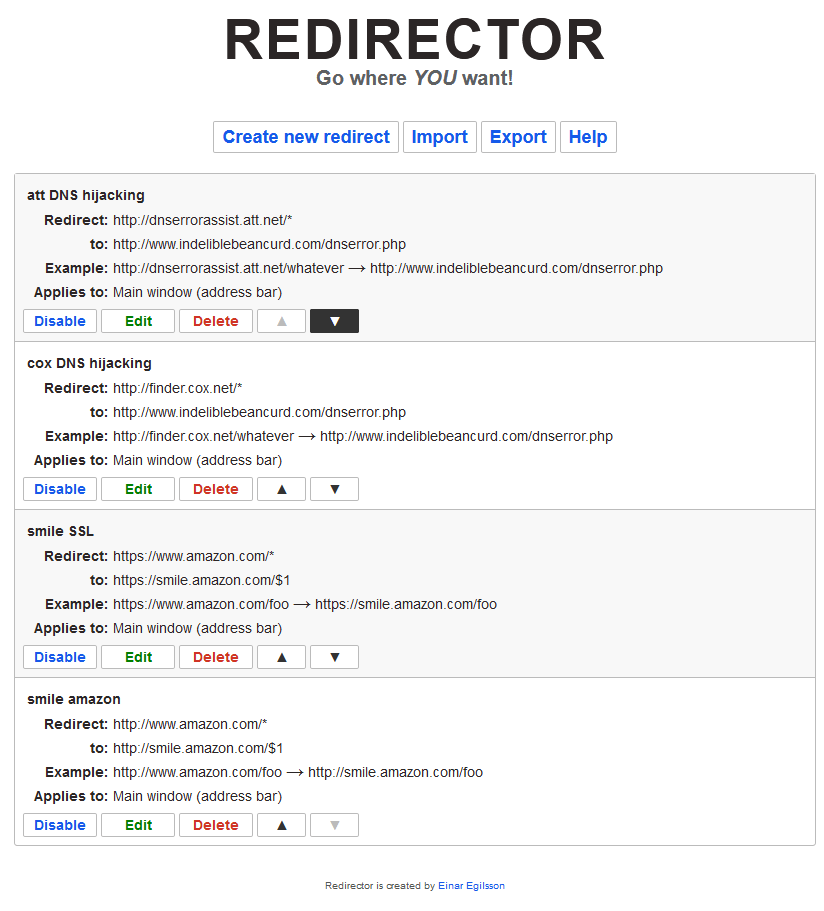Move cox DNS hijacking rule up
The image size is (824, 911).
point(281,488)
